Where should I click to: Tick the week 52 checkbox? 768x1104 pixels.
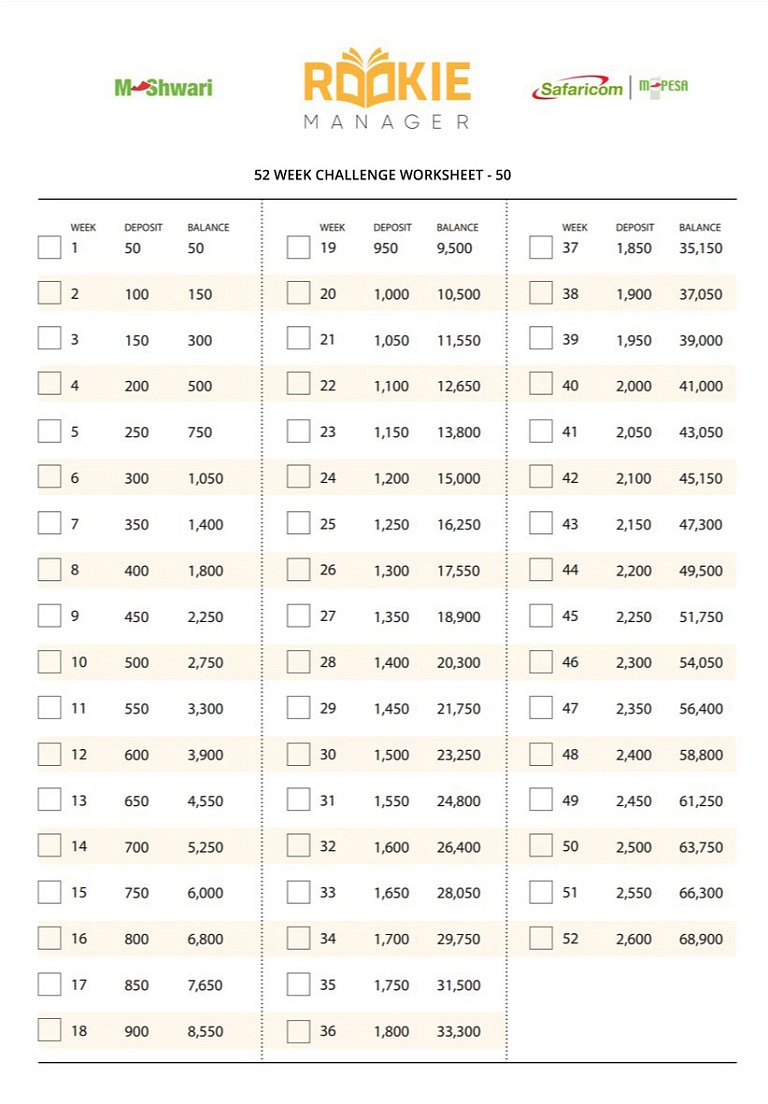point(541,938)
